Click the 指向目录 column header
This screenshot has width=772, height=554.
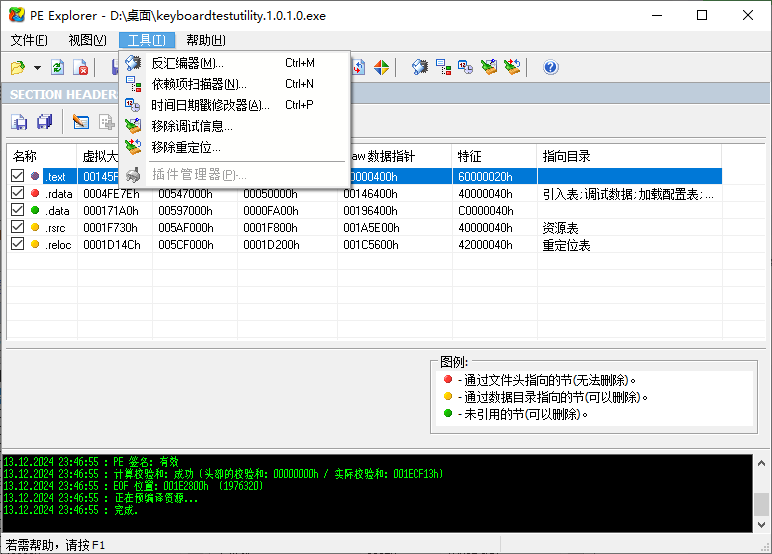[566, 156]
